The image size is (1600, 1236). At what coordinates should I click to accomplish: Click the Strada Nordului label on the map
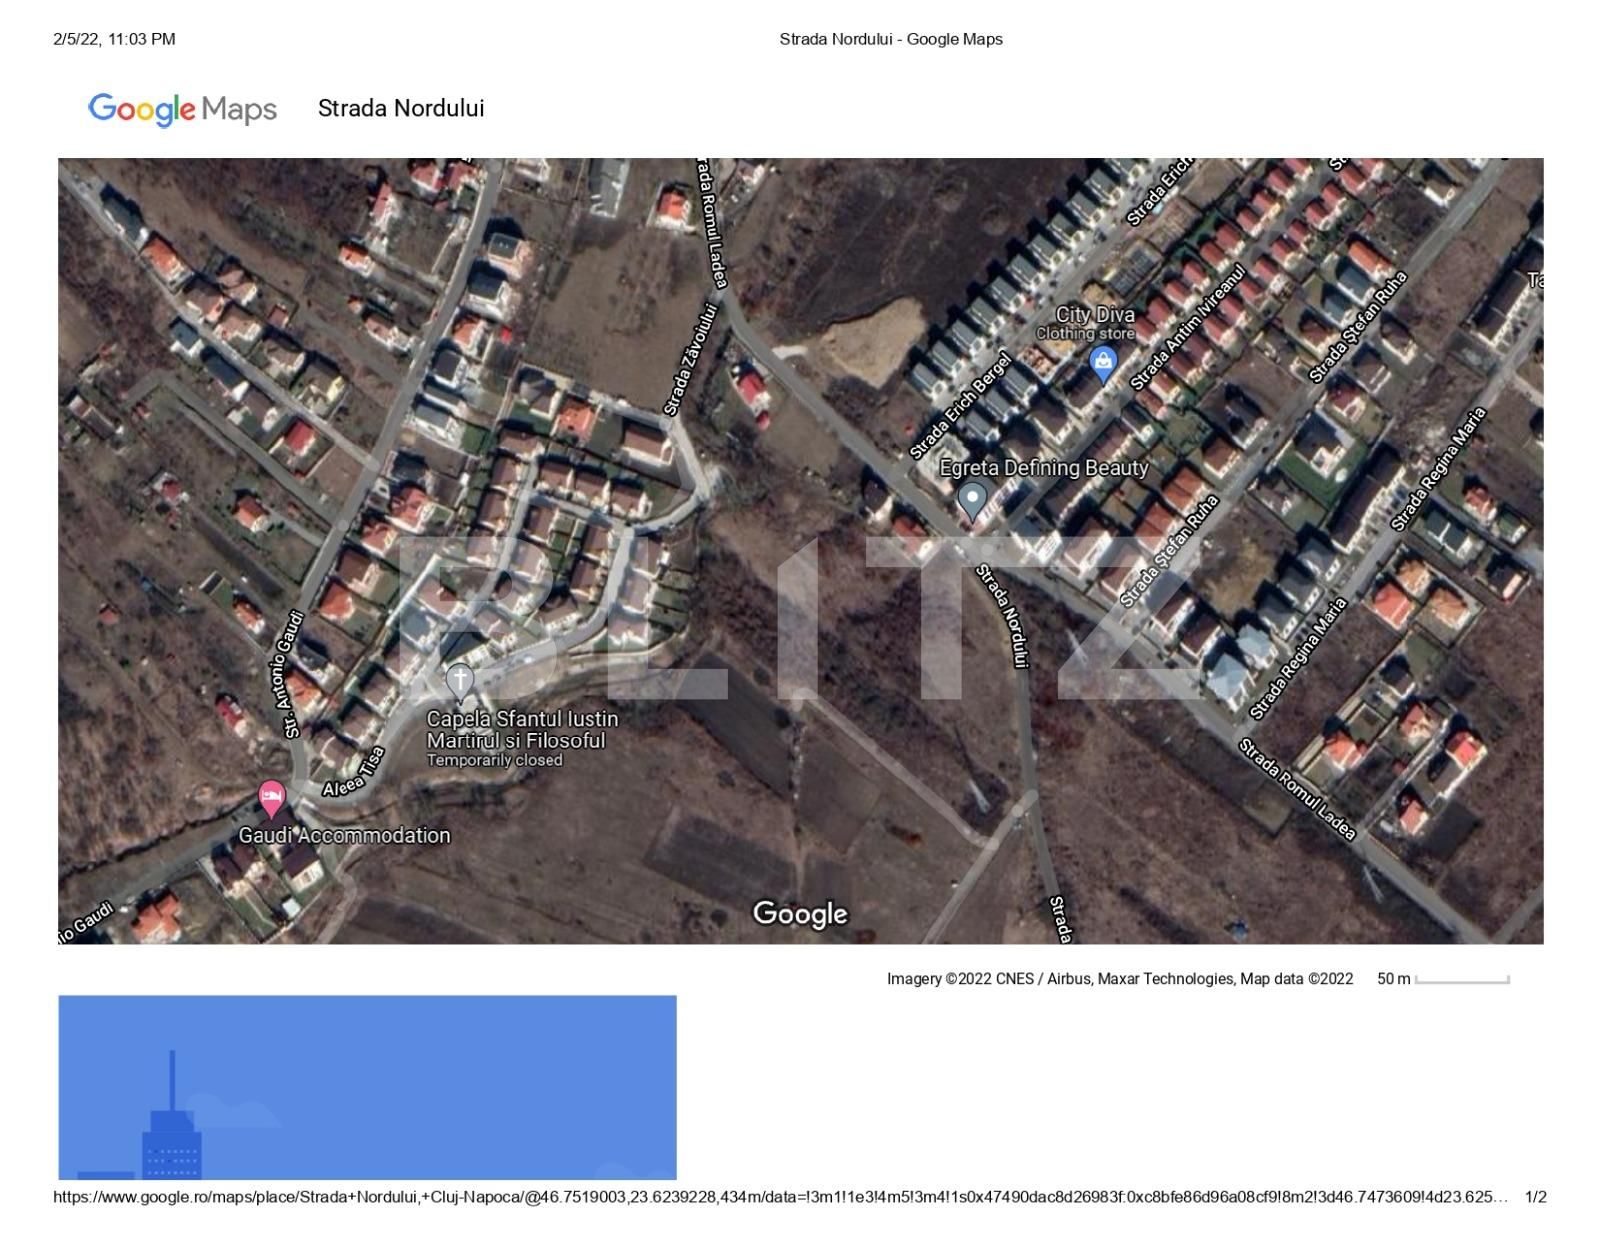1002,615
